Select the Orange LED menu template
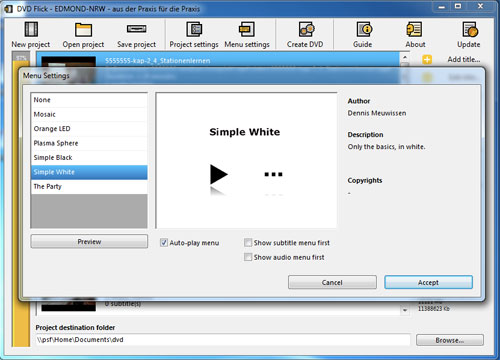The image size is (500, 360). 89,129
